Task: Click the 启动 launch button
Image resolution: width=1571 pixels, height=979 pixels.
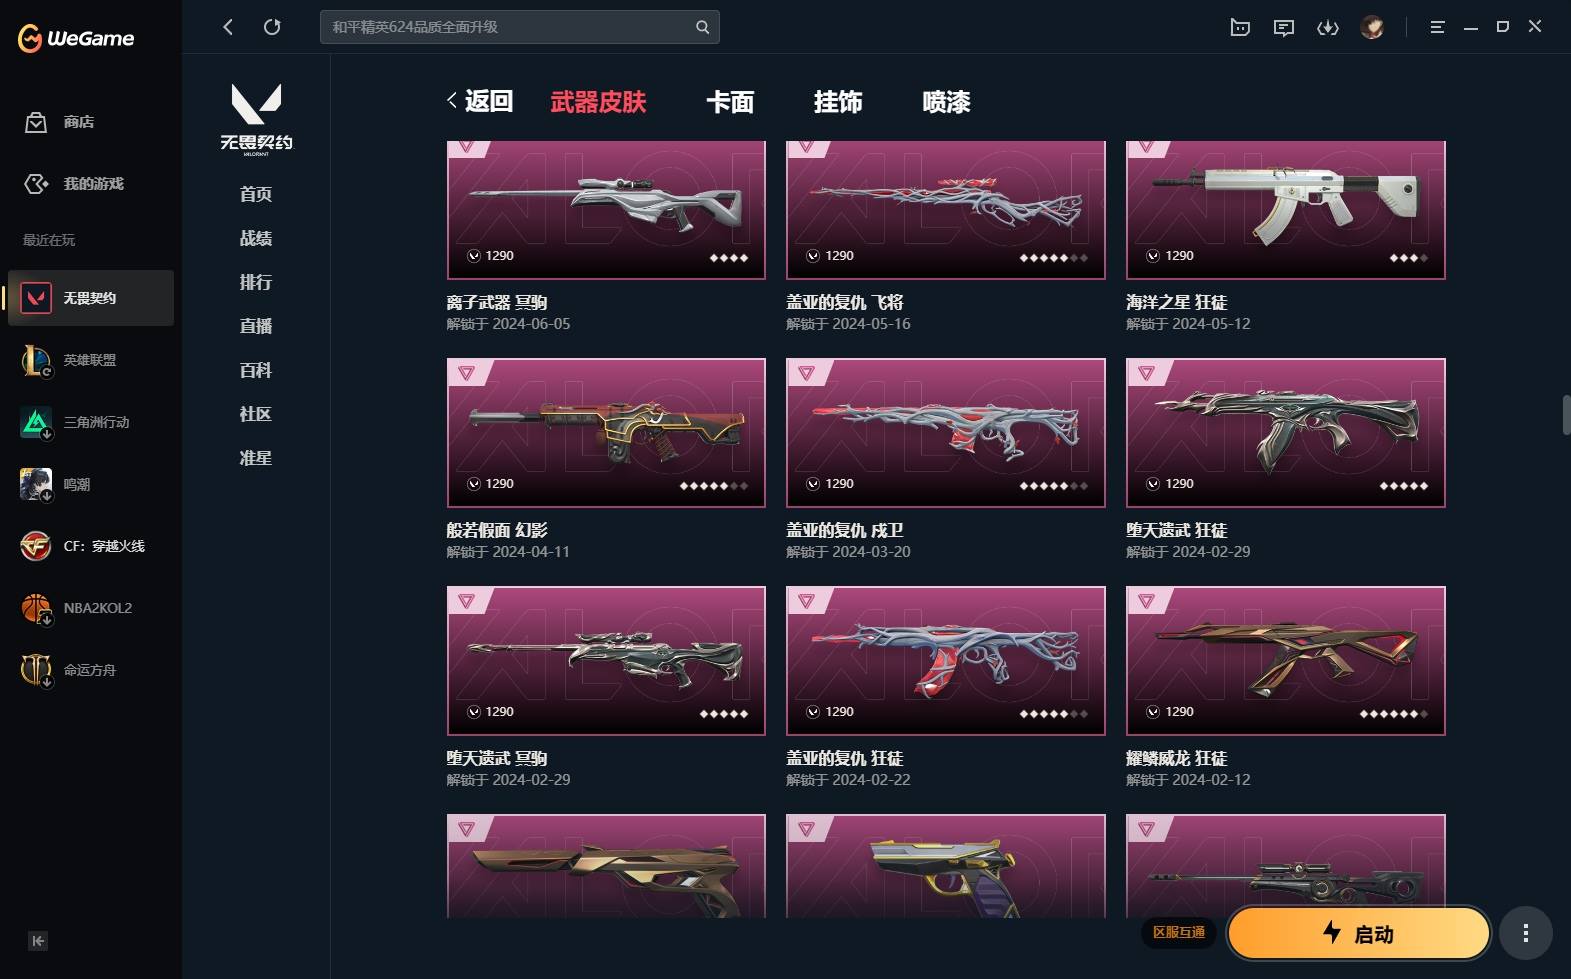Action: tap(1359, 933)
